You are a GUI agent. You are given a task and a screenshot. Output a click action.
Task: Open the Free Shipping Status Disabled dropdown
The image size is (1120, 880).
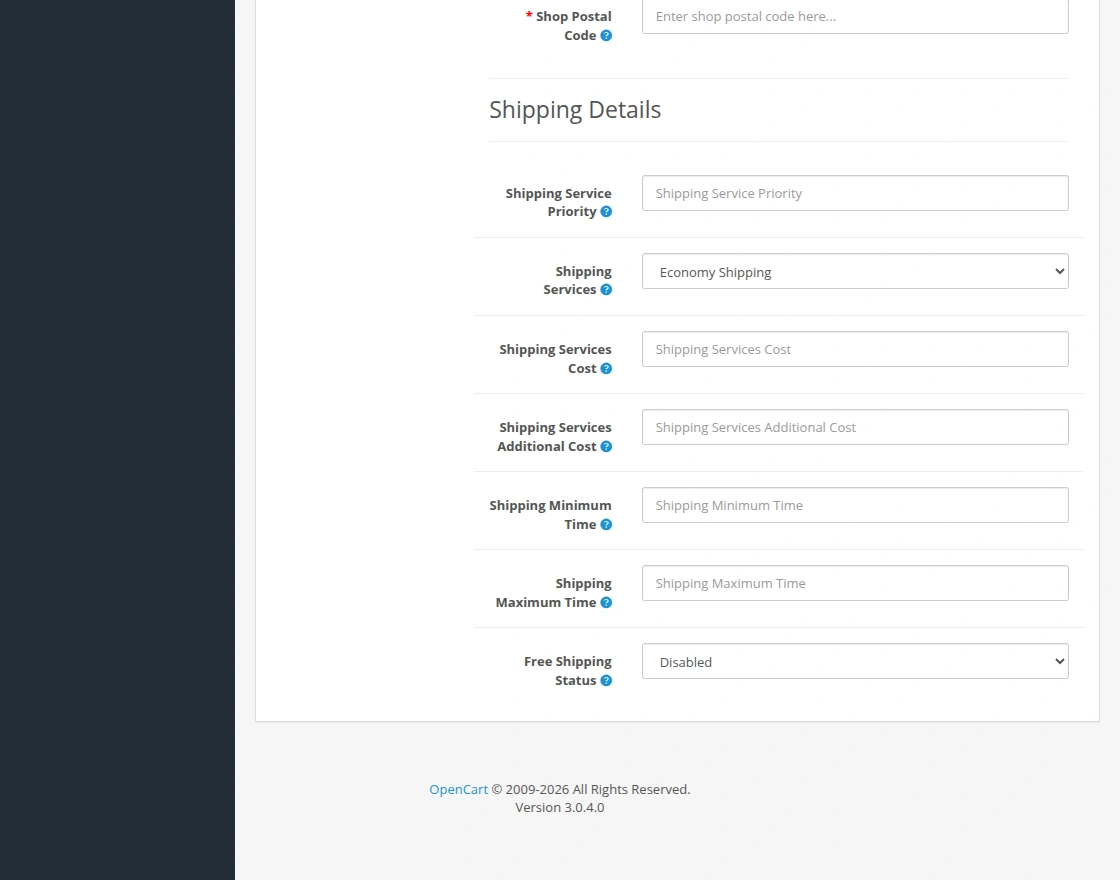click(x=855, y=661)
